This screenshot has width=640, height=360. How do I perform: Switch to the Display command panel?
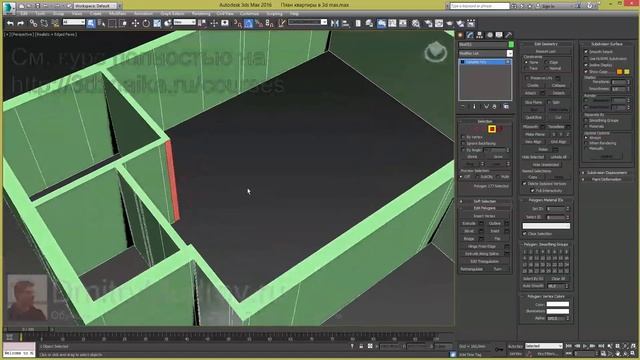(499, 36)
